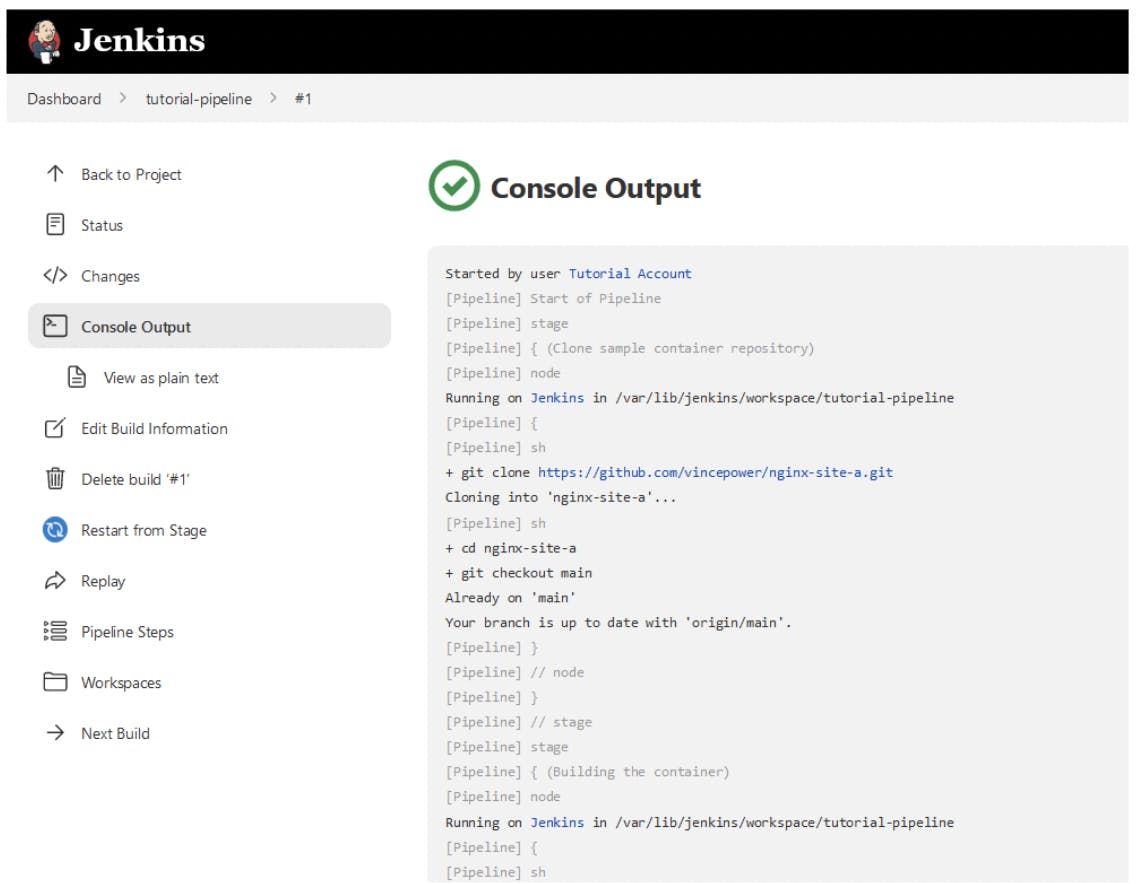Open first Jenkins node link in console
The image size is (1136, 884).
pos(556,398)
